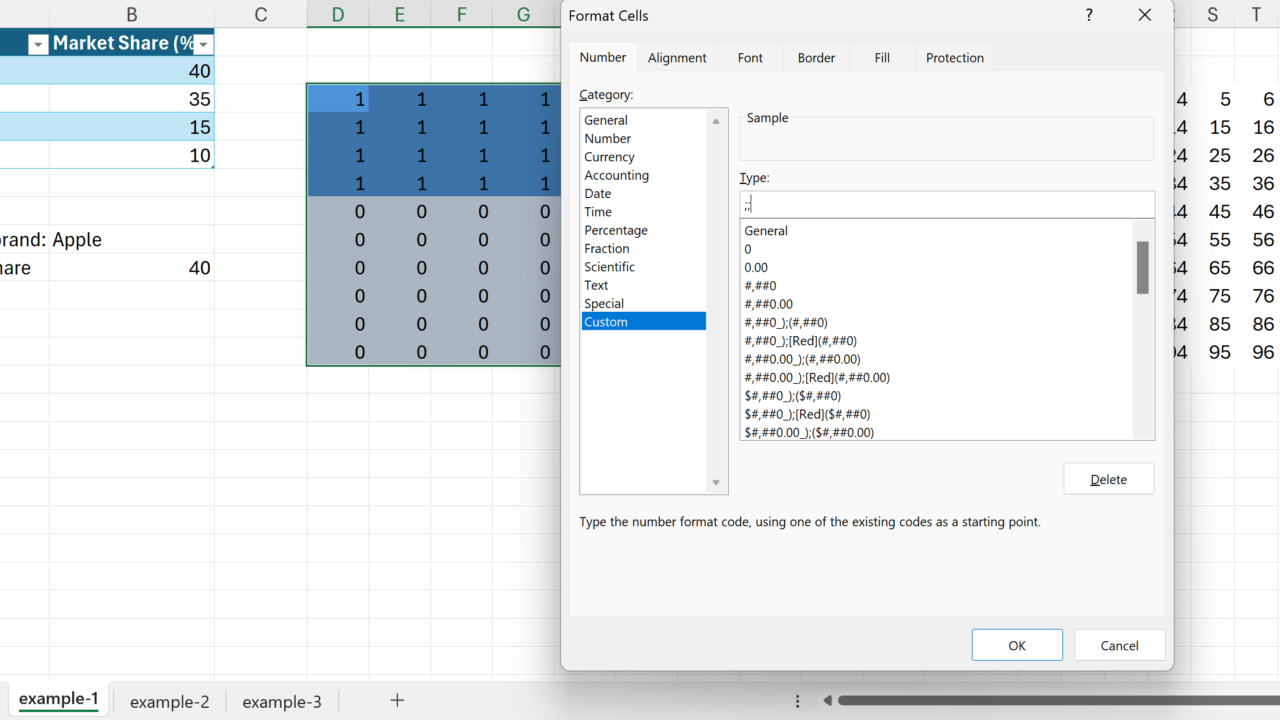Open the Protection tab

click(954, 58)
